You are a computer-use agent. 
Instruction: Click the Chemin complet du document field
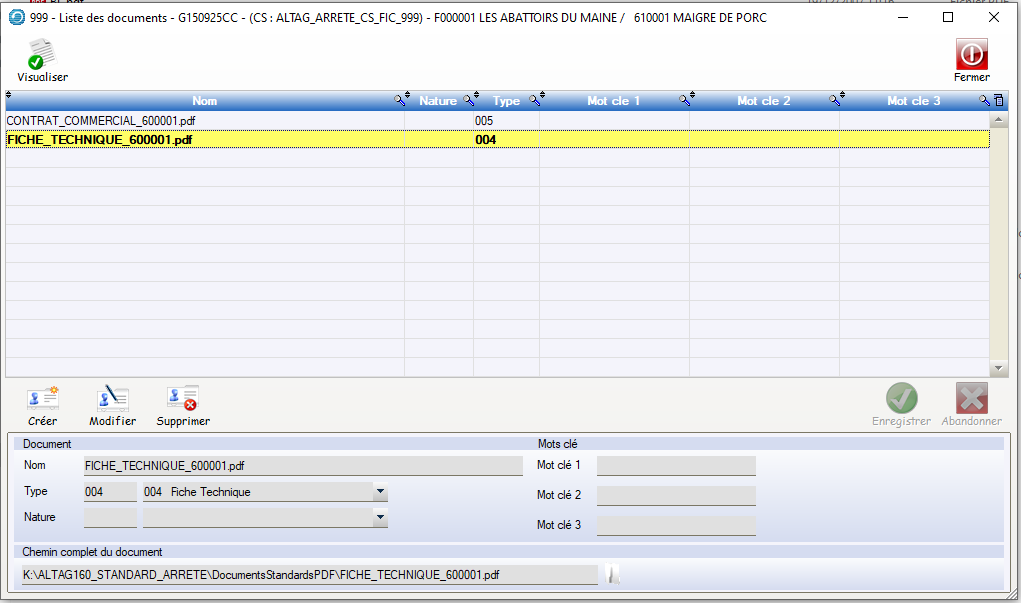coord(310,575)
